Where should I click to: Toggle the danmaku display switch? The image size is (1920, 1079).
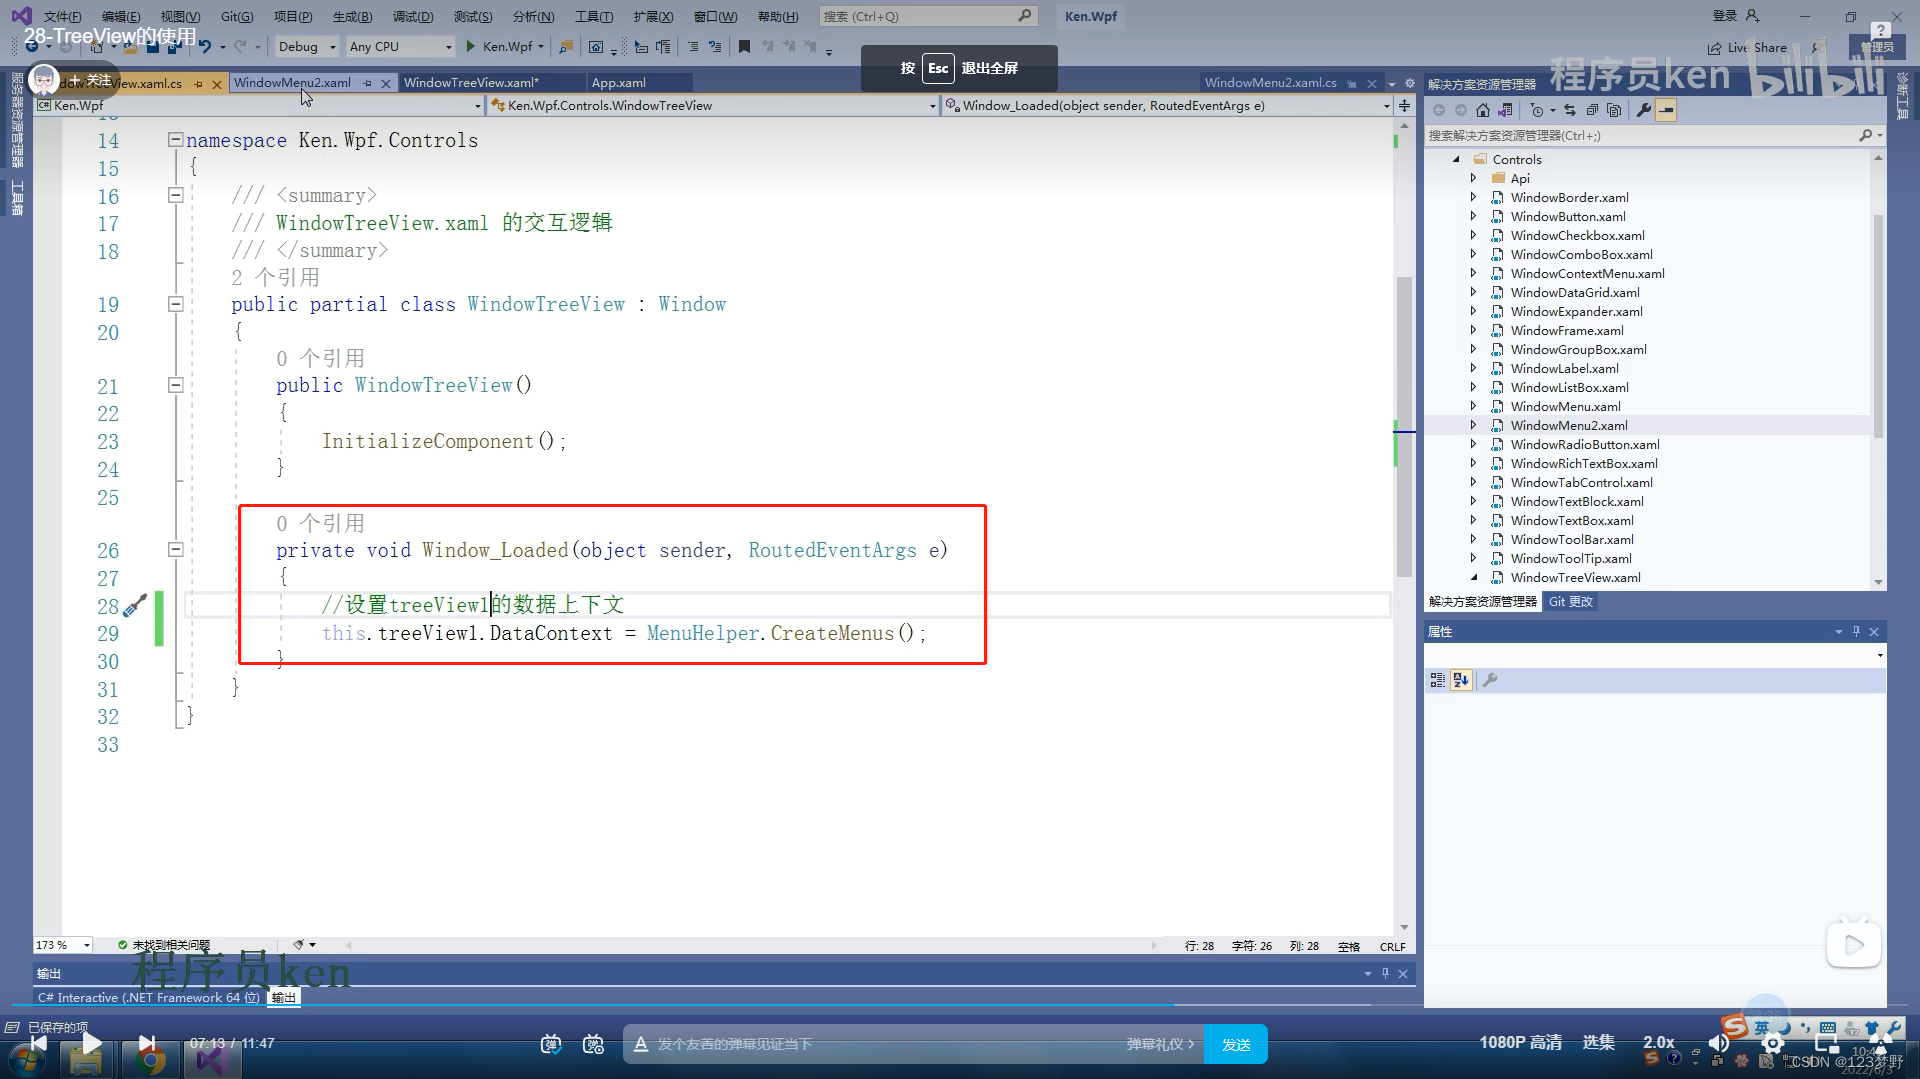click(x=551, y=1044)
